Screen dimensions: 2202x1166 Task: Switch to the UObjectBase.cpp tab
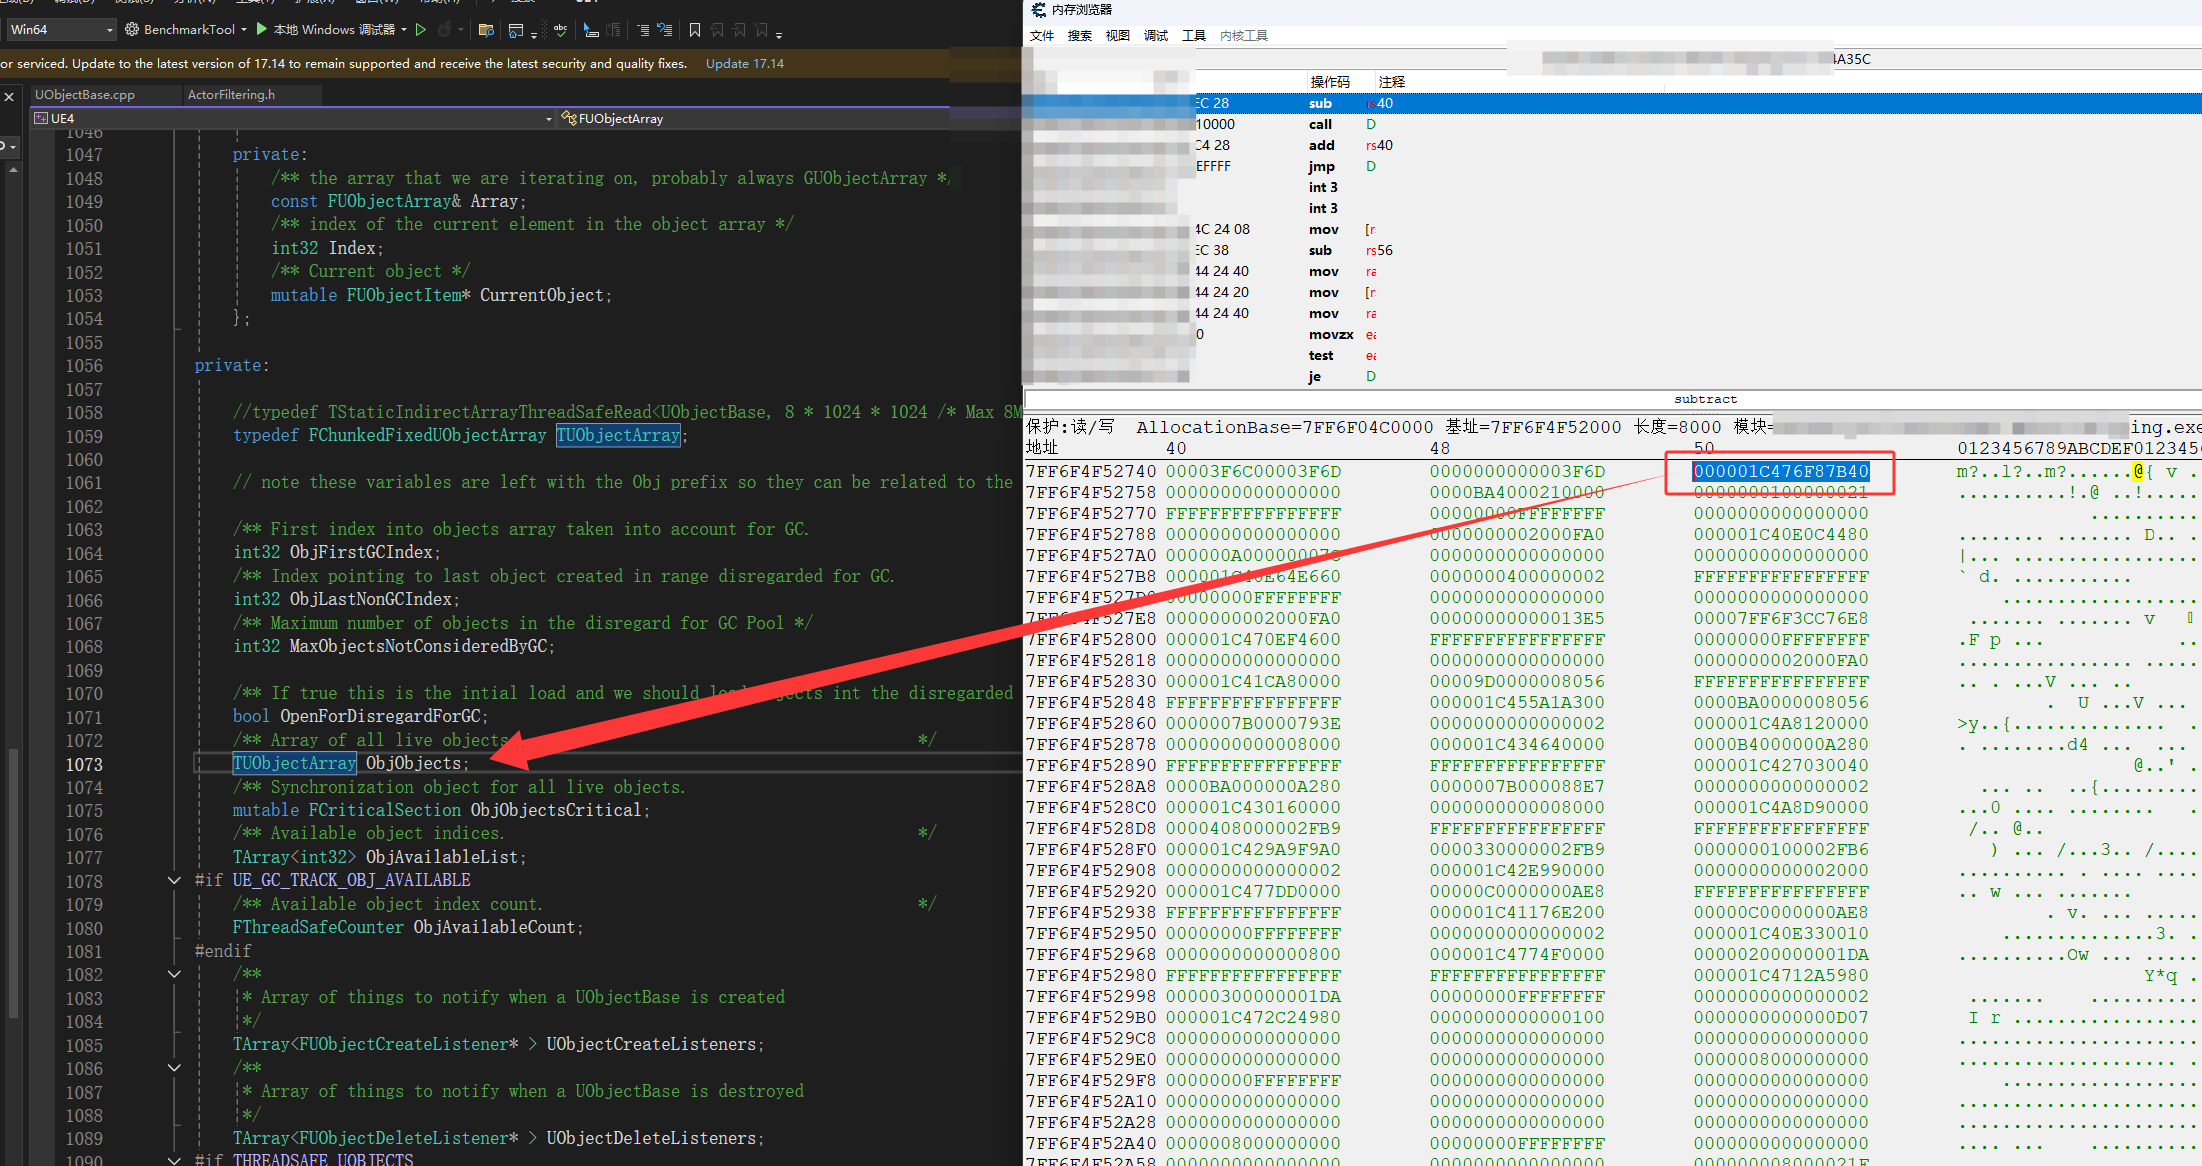pos(85,95)
